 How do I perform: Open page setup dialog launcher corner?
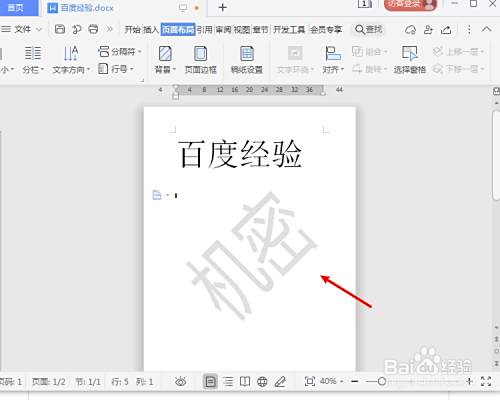(x=142, y=80)
